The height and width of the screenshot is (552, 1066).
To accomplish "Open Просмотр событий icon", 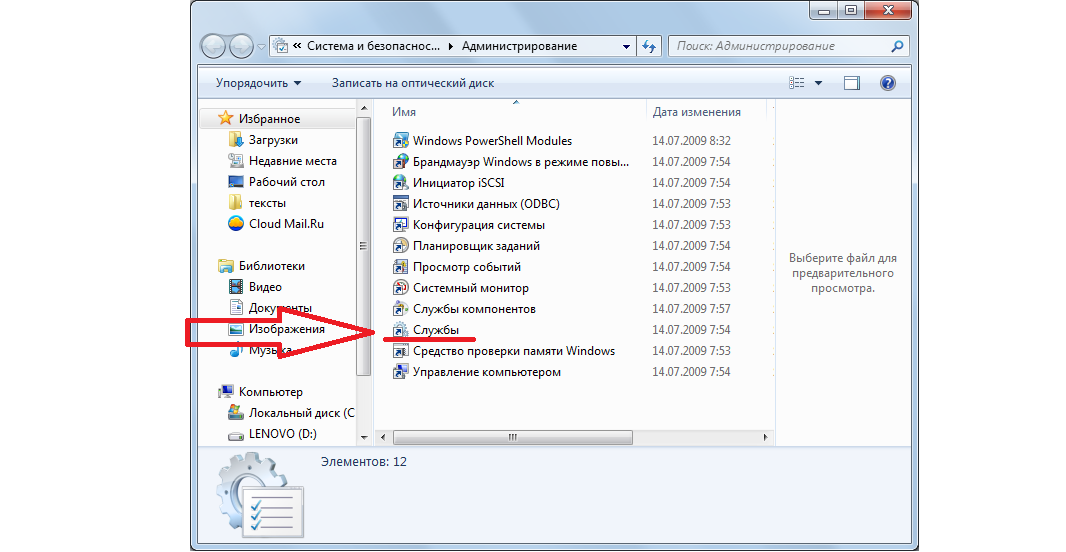I will click(x=400, y=267).
